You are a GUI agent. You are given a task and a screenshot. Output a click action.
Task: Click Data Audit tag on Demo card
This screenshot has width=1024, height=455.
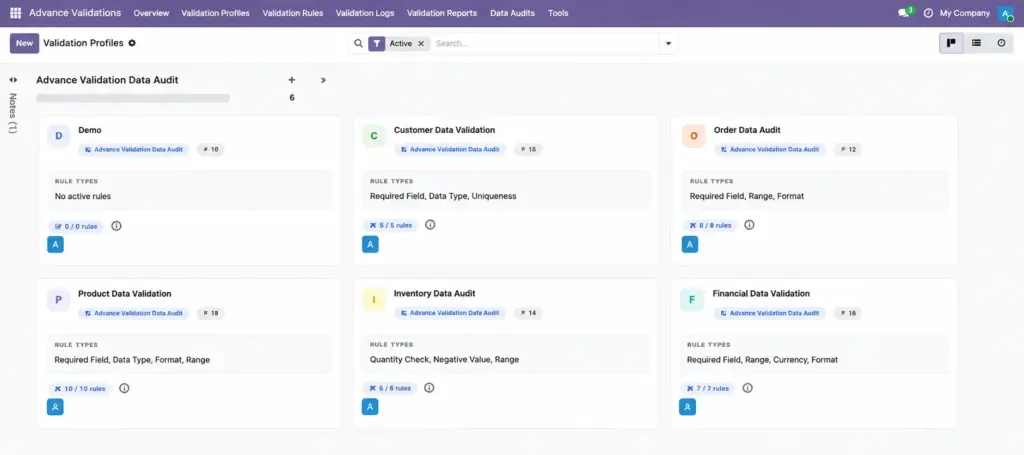click(x=133, y=149)
